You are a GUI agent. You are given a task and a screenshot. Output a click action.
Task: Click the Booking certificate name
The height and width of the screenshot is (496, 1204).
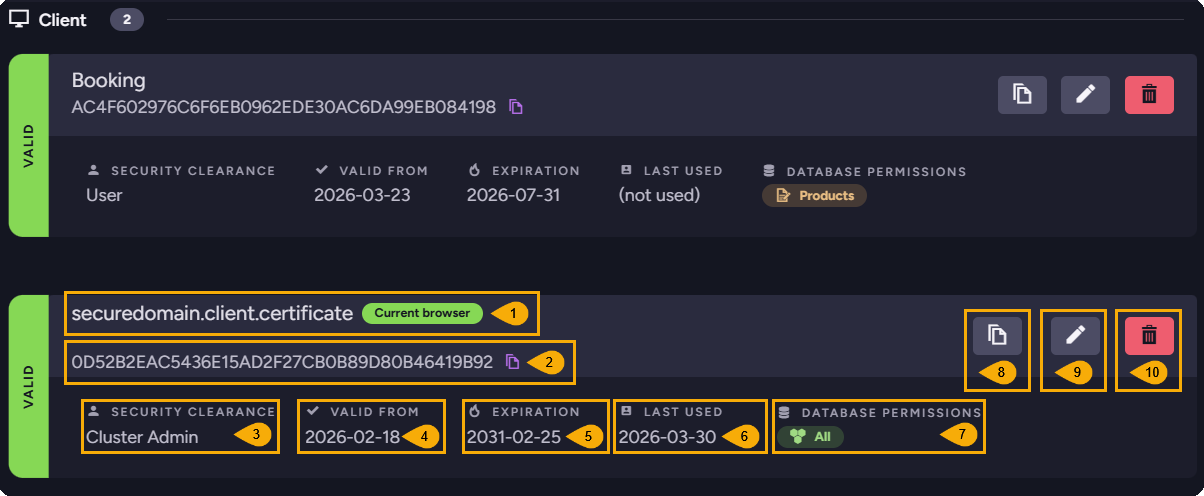click(x=108, y=80)
